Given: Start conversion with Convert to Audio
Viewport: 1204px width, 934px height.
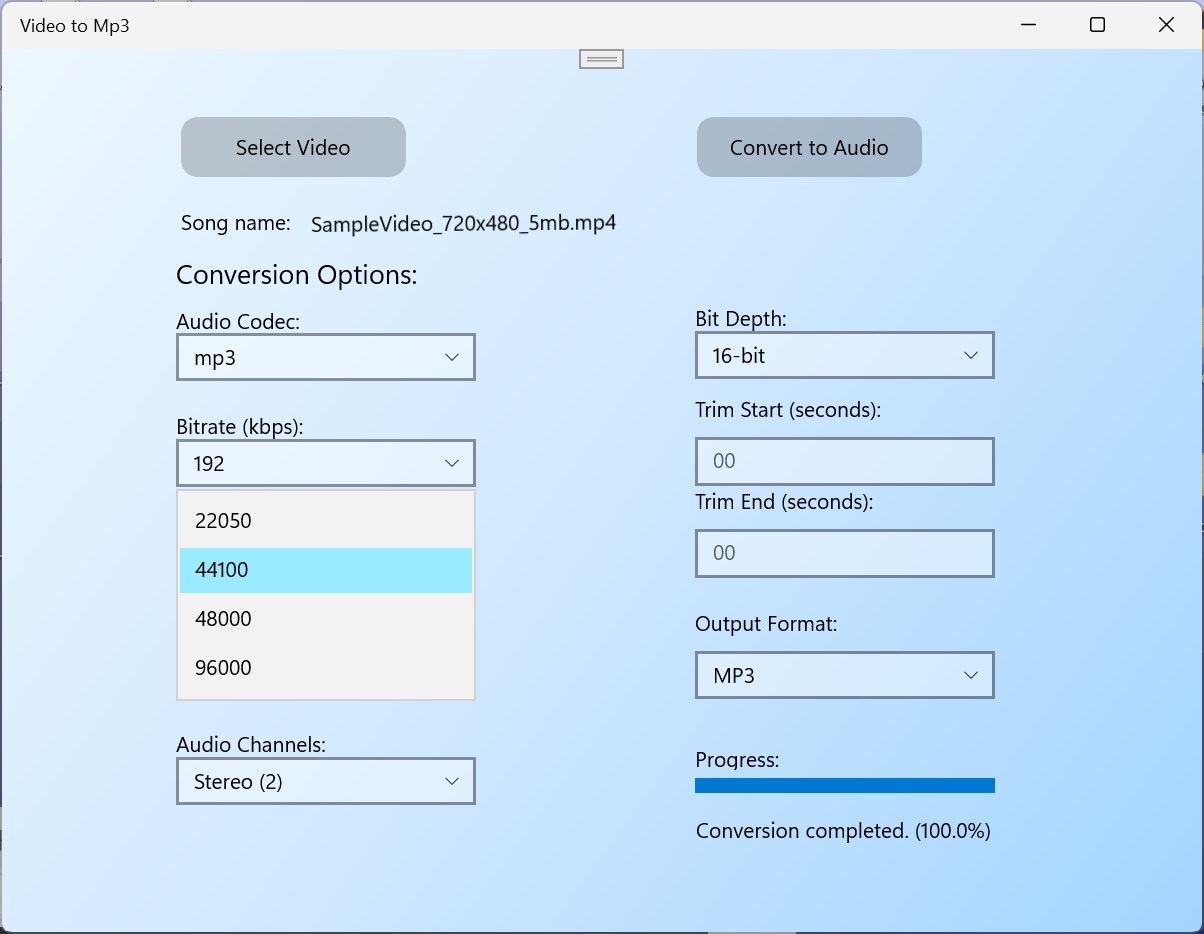Looking at the screenshot, I should click(809, 147).
